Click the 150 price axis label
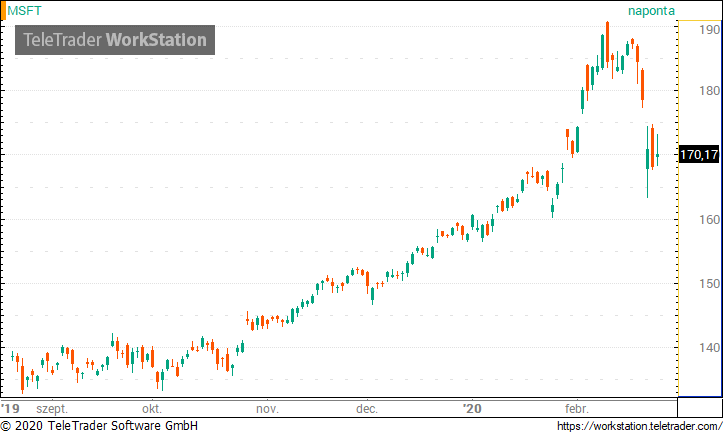This screenshot has width=723, height=435. (709, 284)
